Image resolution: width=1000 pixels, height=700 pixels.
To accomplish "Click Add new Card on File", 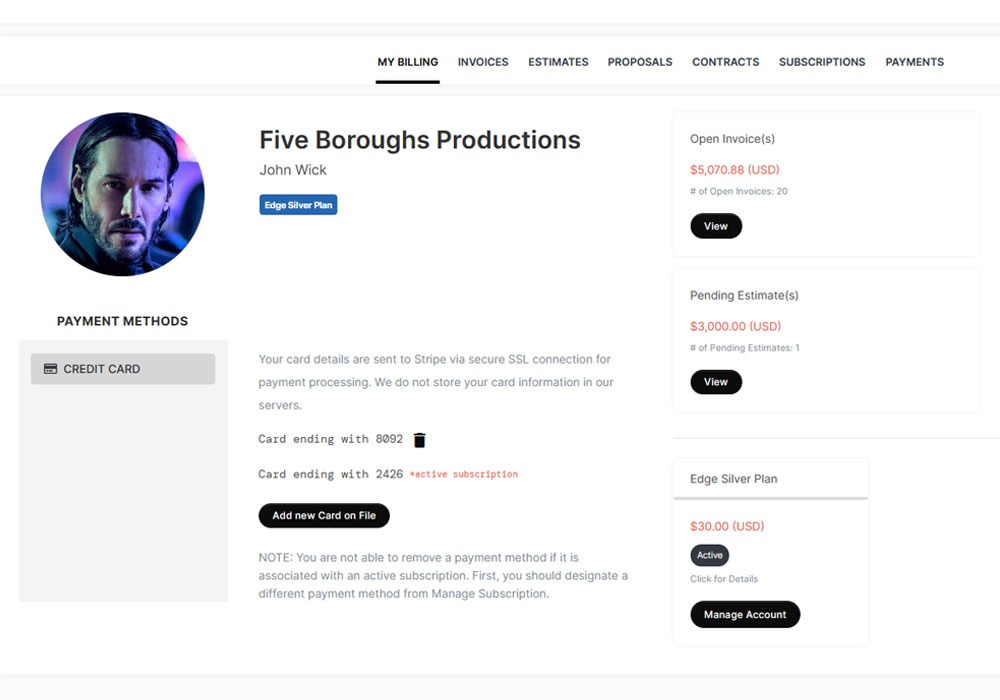I will [x=324, y=516].
